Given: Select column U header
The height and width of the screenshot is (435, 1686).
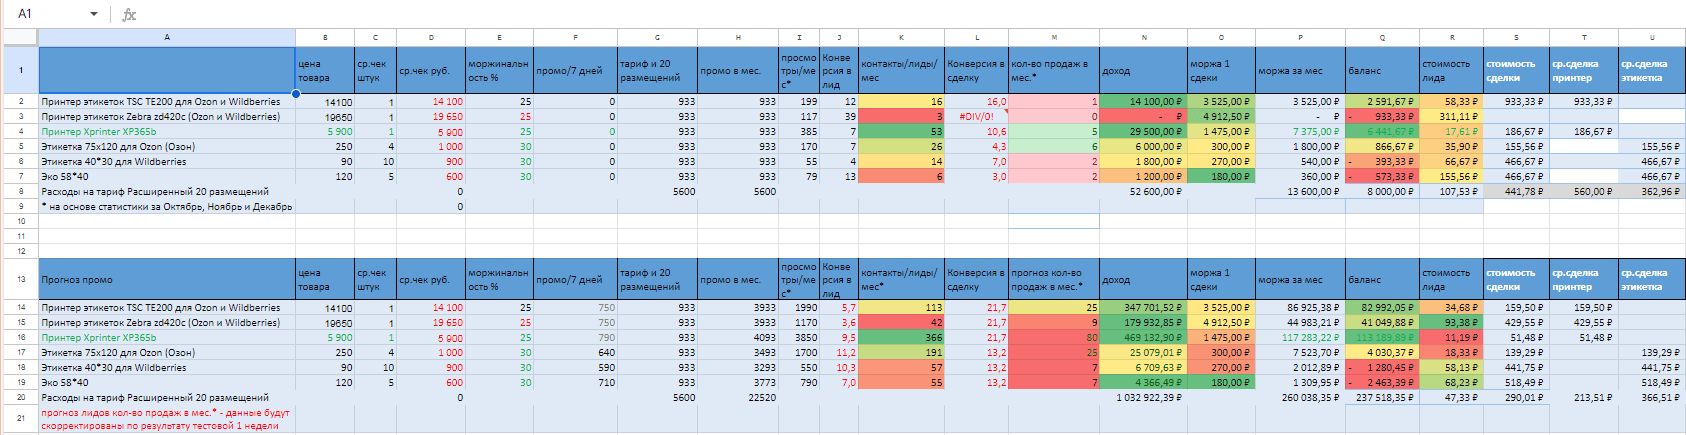Looking at the screenshot, I should click(1652, 37).
